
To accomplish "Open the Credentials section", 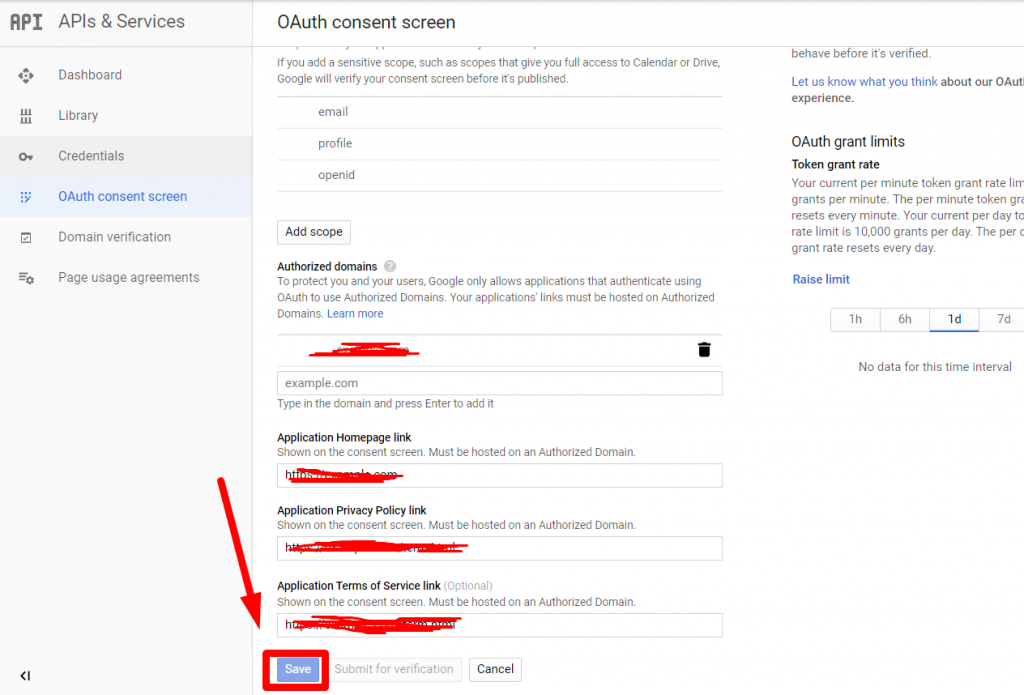I will click(126, 156).
